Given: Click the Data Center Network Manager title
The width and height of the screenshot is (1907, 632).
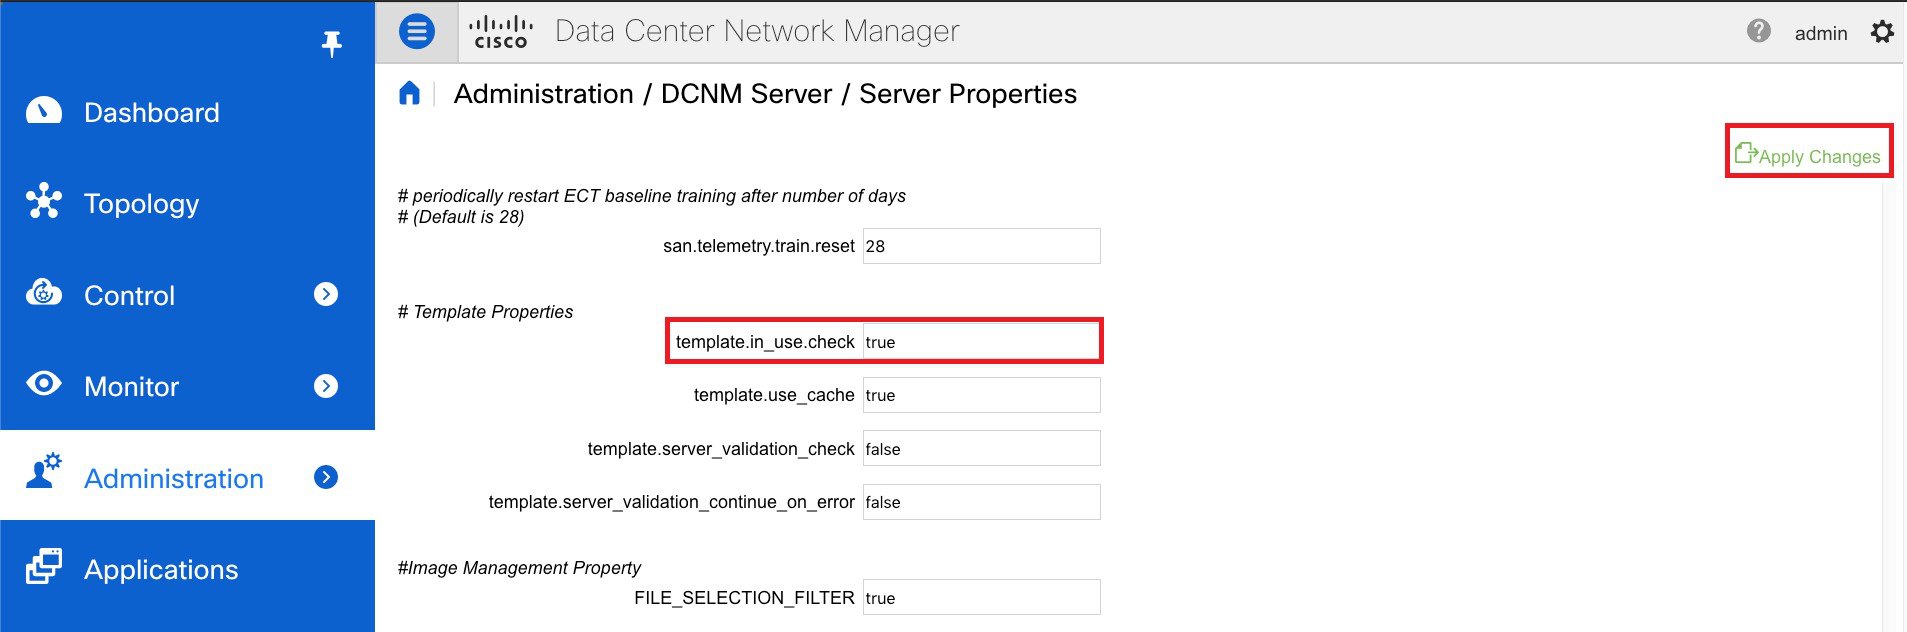Looking at the screenshot, I should pos(757,32).
